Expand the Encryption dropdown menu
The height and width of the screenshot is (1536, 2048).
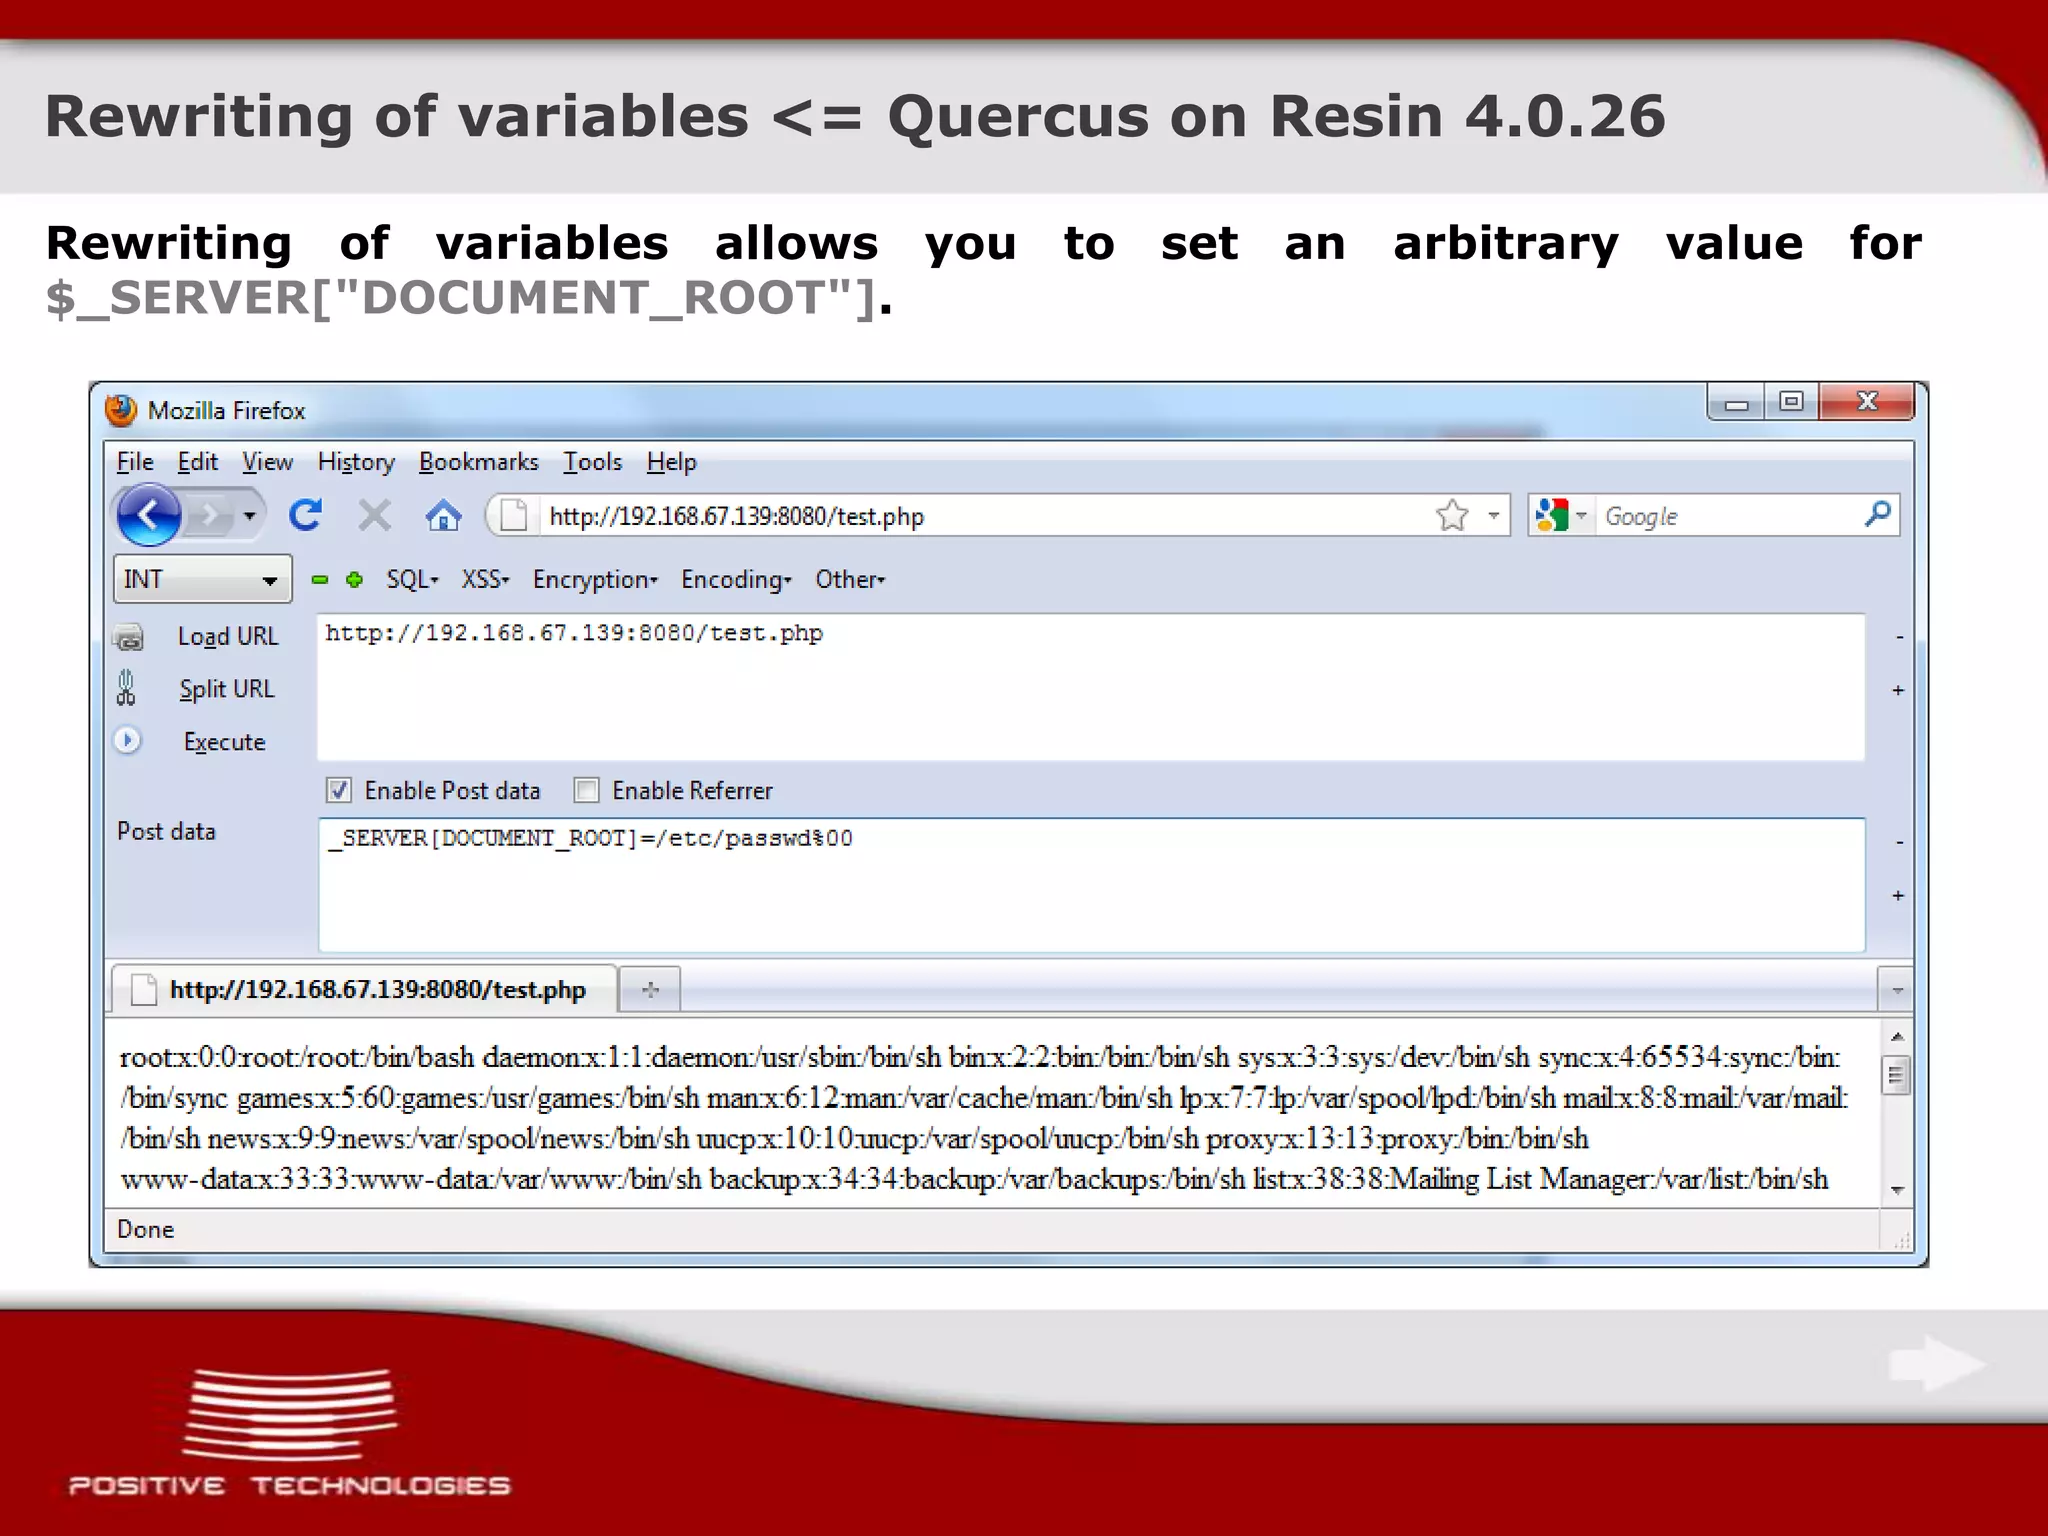tap(595, 579)
